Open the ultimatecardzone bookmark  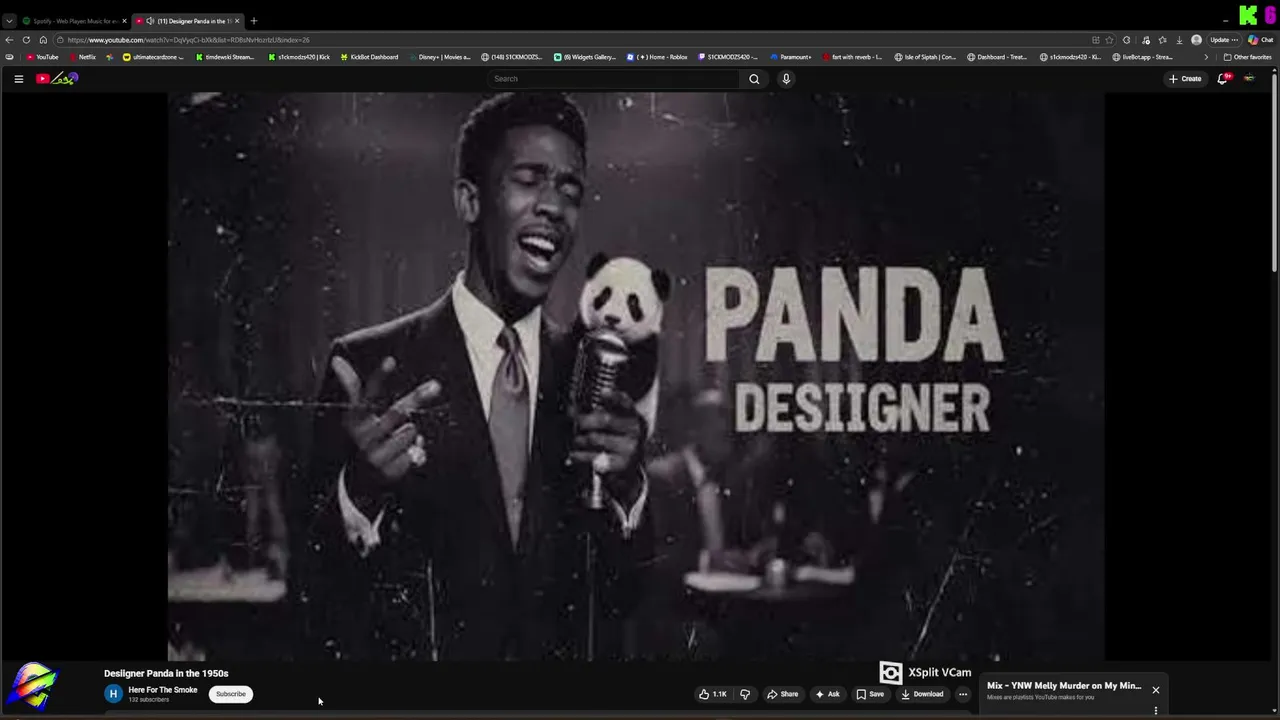coord(153,57)
